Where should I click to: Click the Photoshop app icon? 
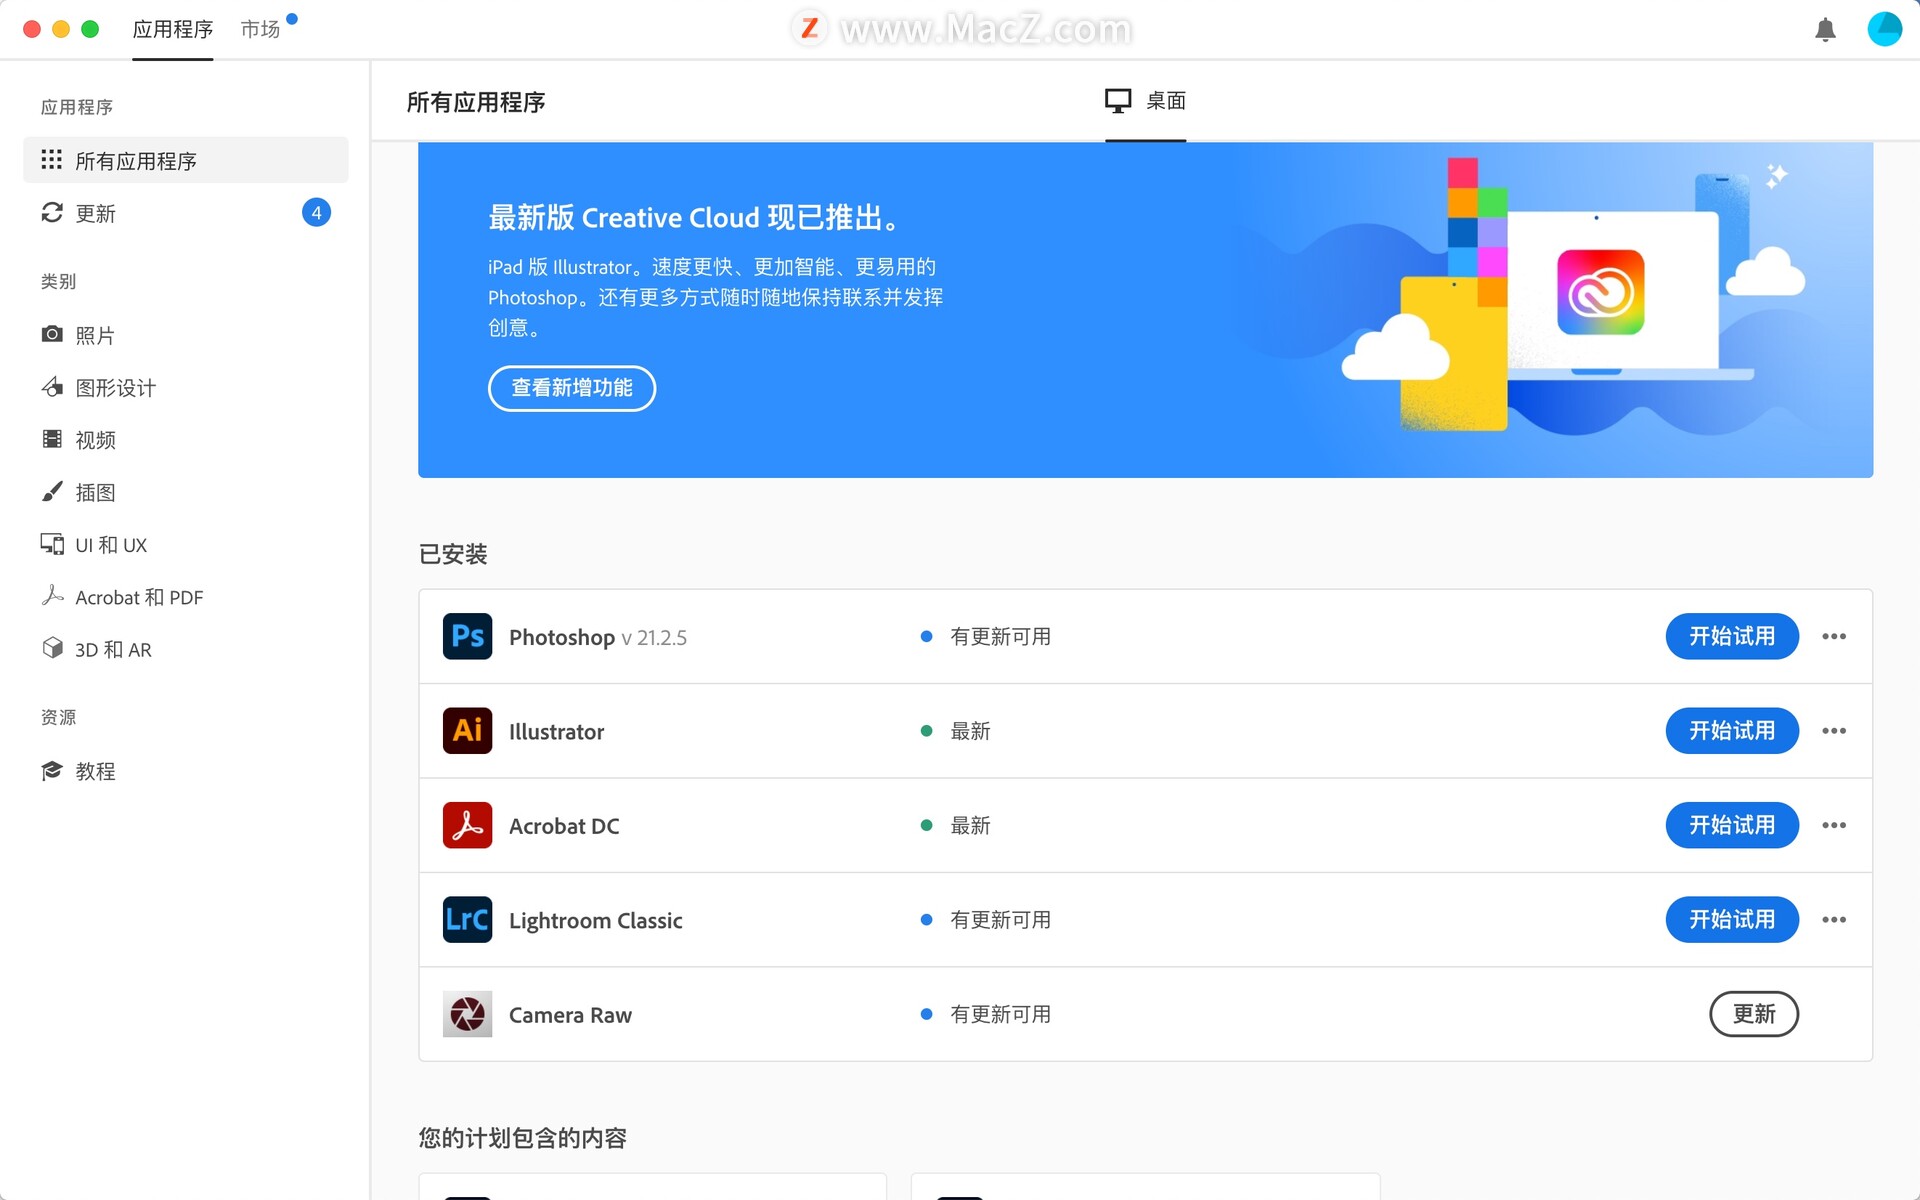[467, 636]
